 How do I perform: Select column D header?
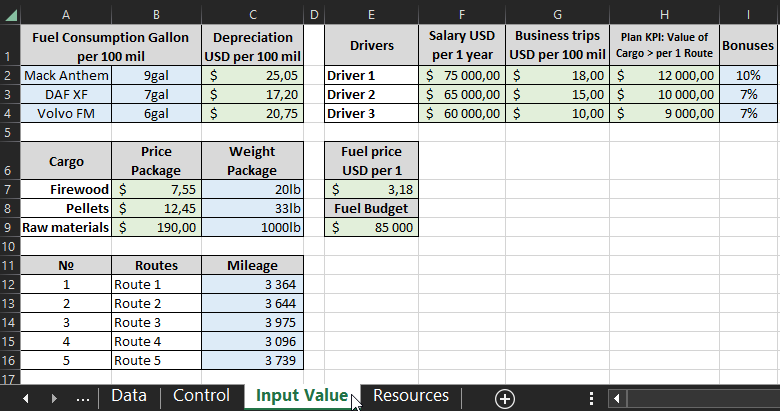pos(313,15)
